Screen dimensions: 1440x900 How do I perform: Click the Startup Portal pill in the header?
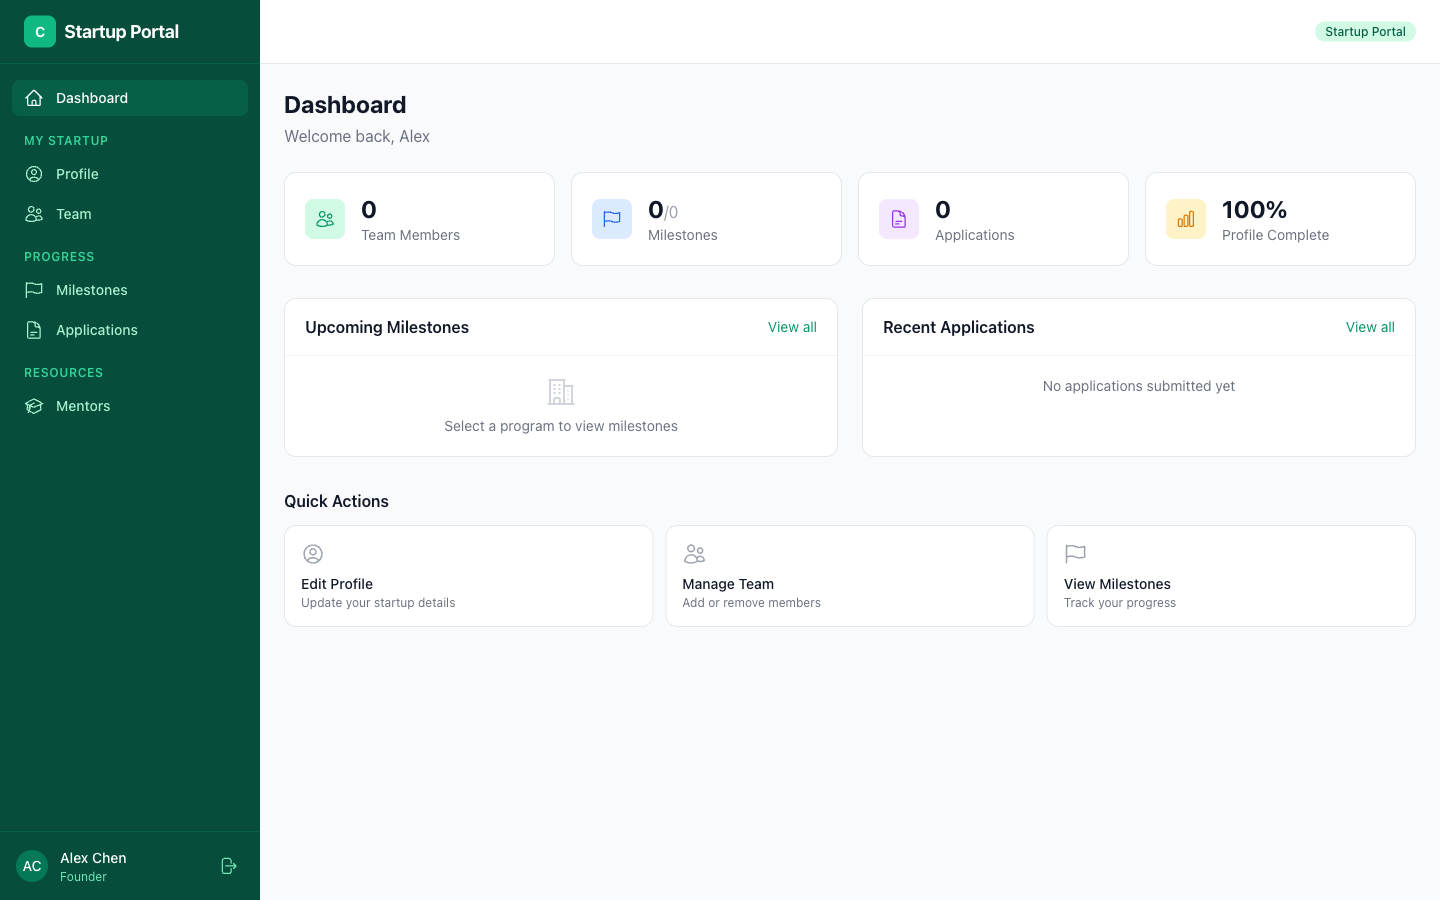tap(1365, 31)
